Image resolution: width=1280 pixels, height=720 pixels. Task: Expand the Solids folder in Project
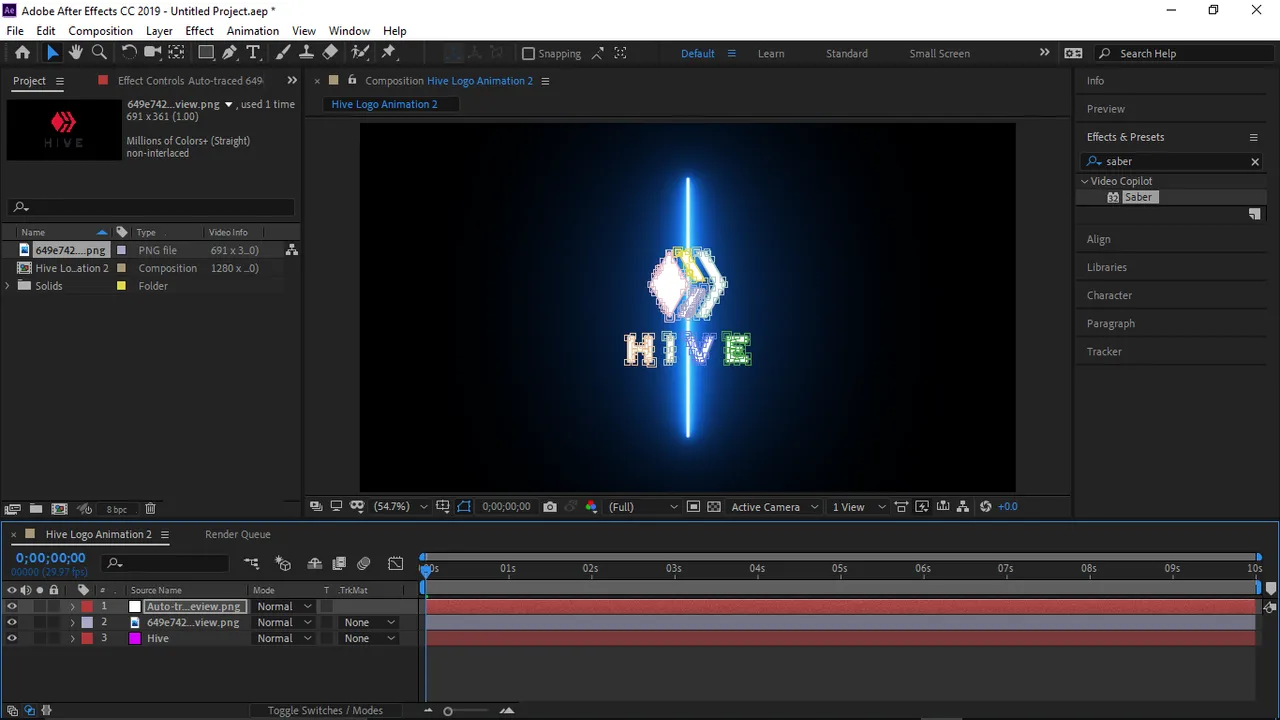(x=8, y=286)
